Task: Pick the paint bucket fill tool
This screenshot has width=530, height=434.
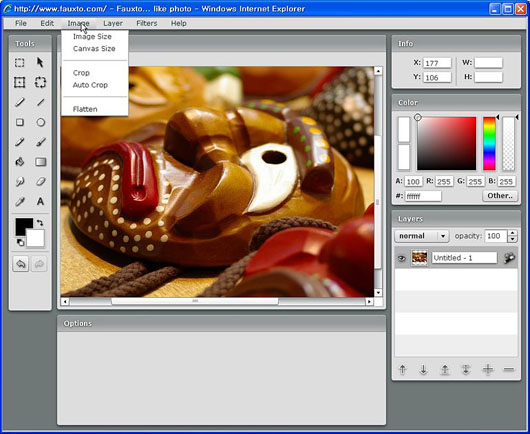Action: (x=20, y=162)
